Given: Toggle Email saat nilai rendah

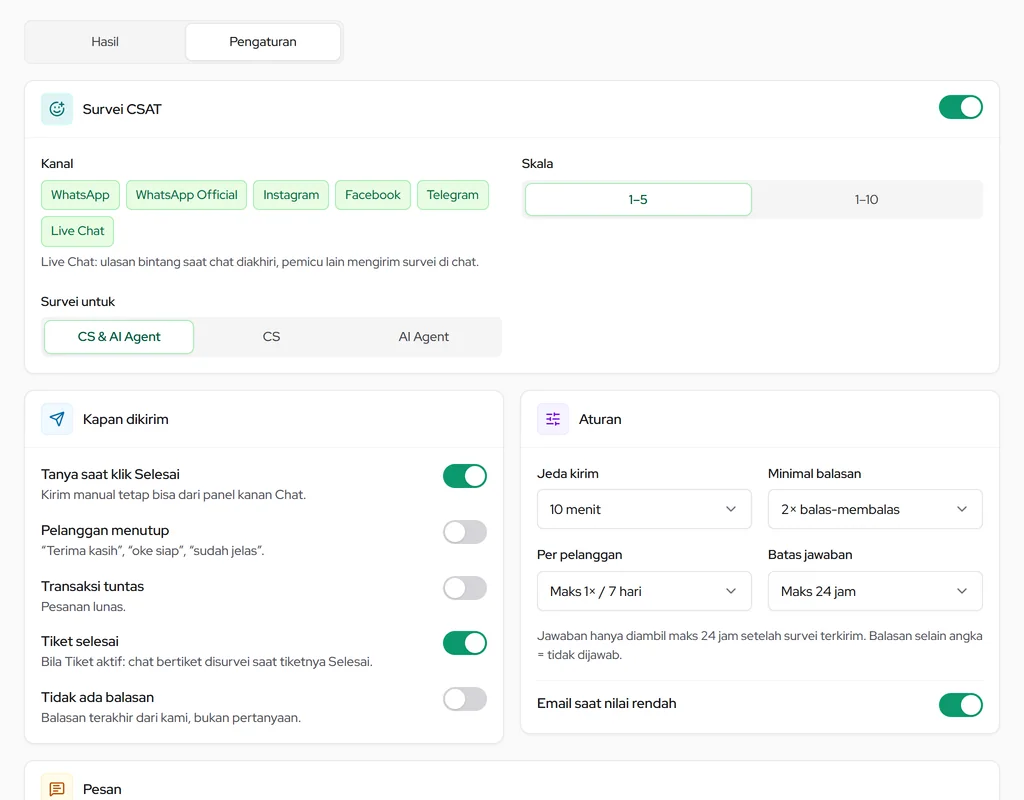Looking at the screenshot, I should pos(961,705).
